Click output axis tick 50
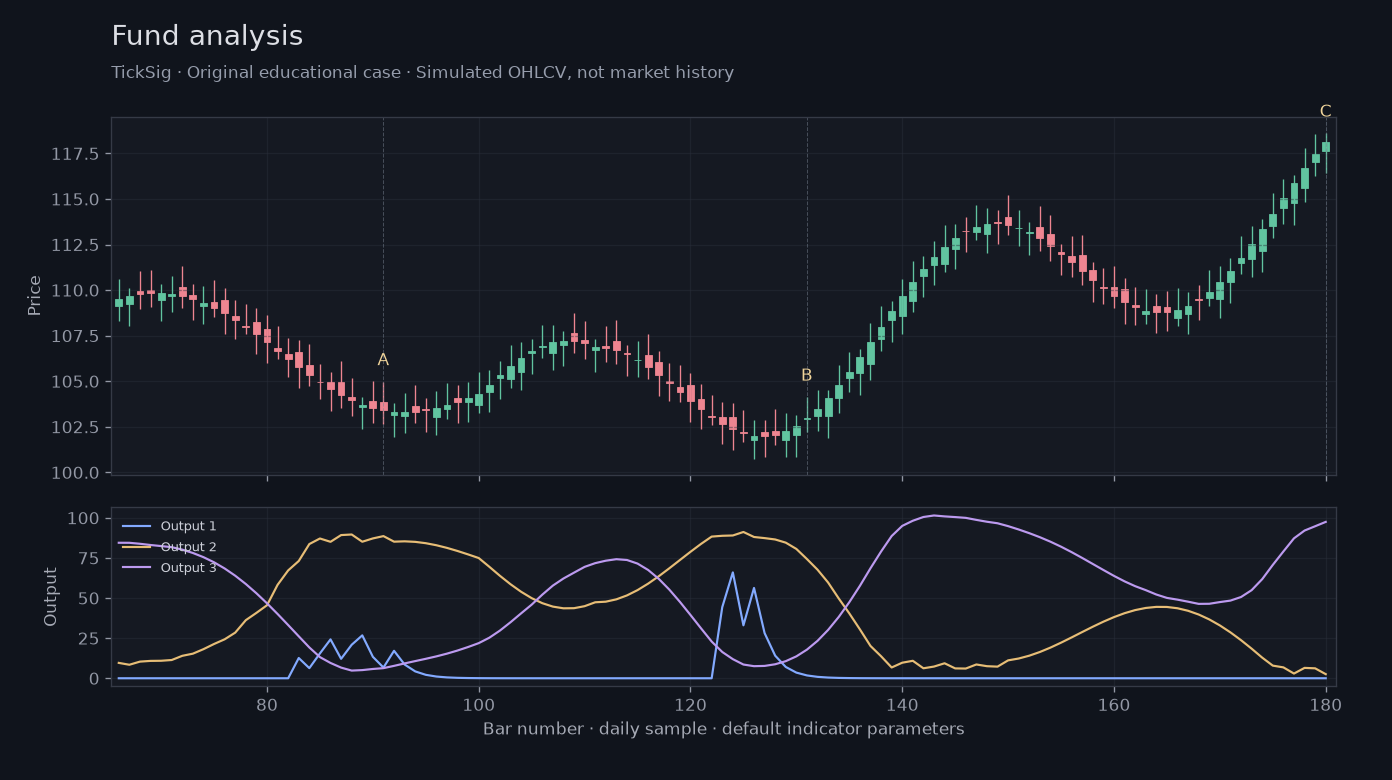 88,598
